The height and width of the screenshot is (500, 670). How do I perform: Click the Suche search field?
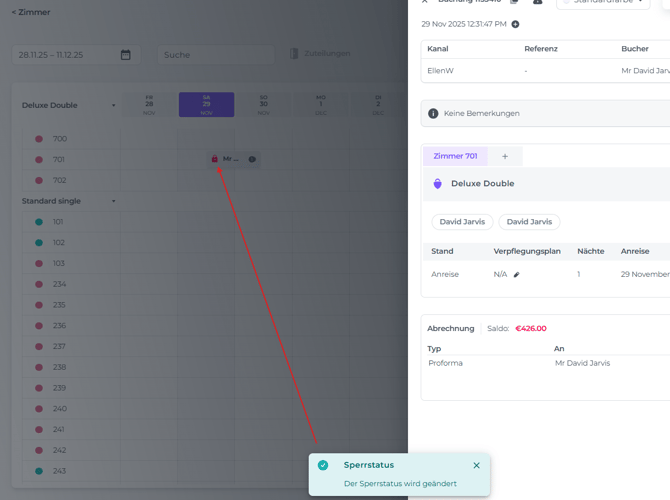(x=215, y=55)
